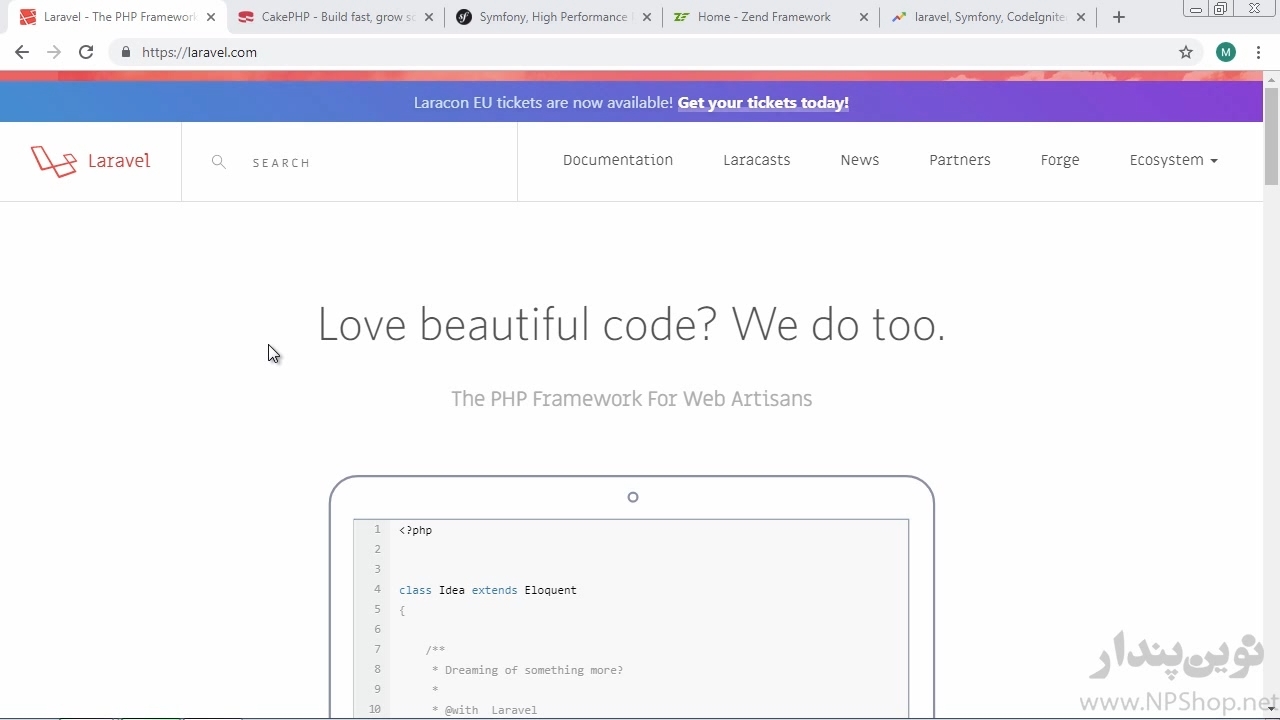This screenshot has height=720, width=1280.
Task: Open the Chrome three-dot menu
Action: tap(1259, 52)
